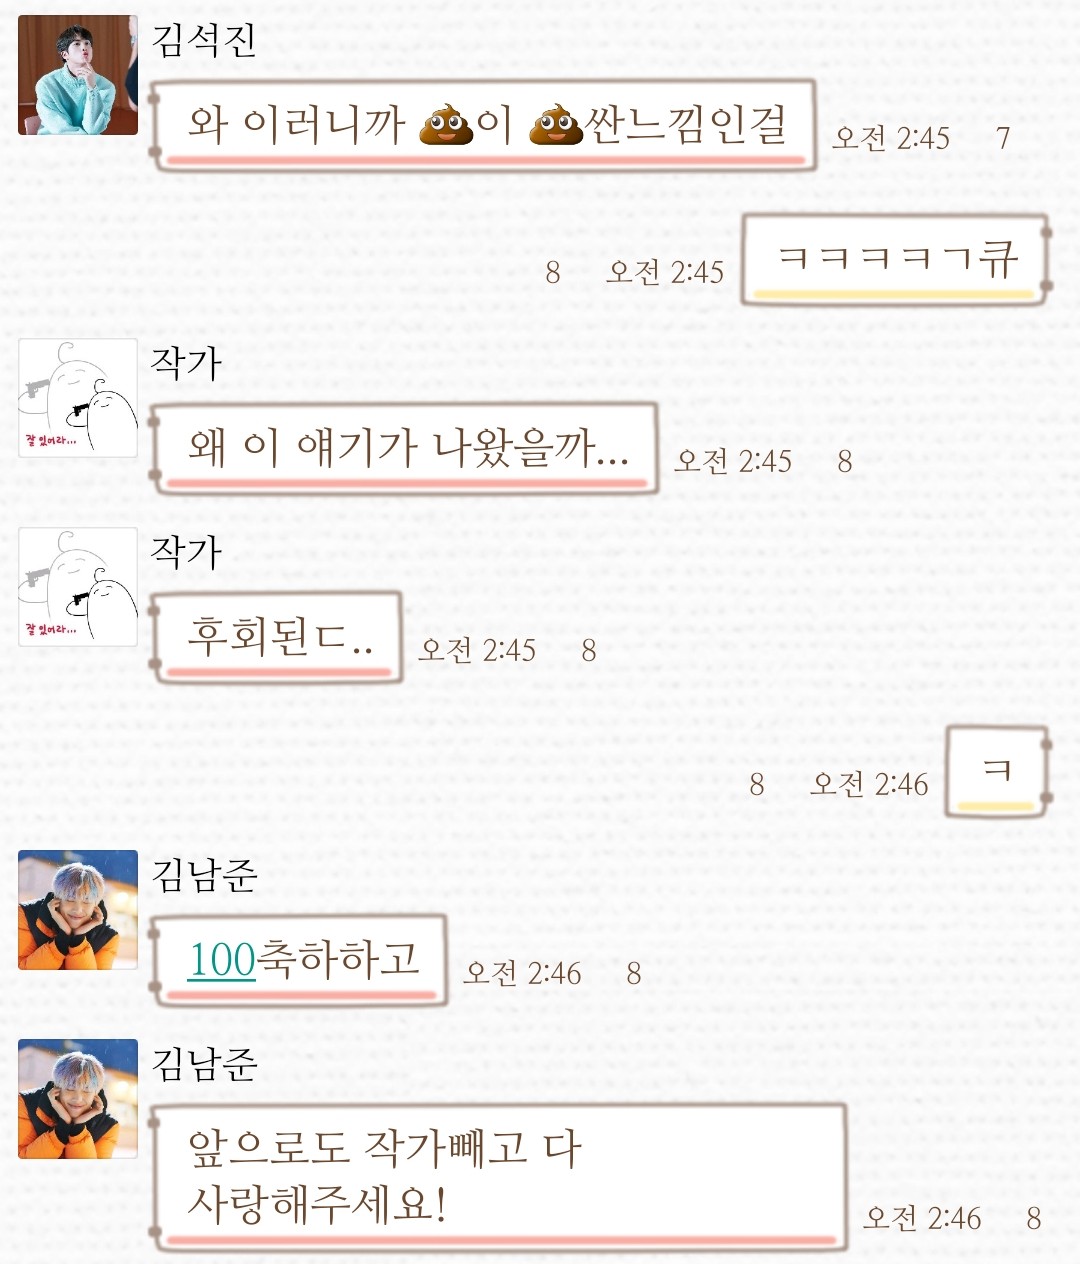
Task: Click the 김남준 name above 100축하하고
Action: pyautogui.click(x=204, y=874)
